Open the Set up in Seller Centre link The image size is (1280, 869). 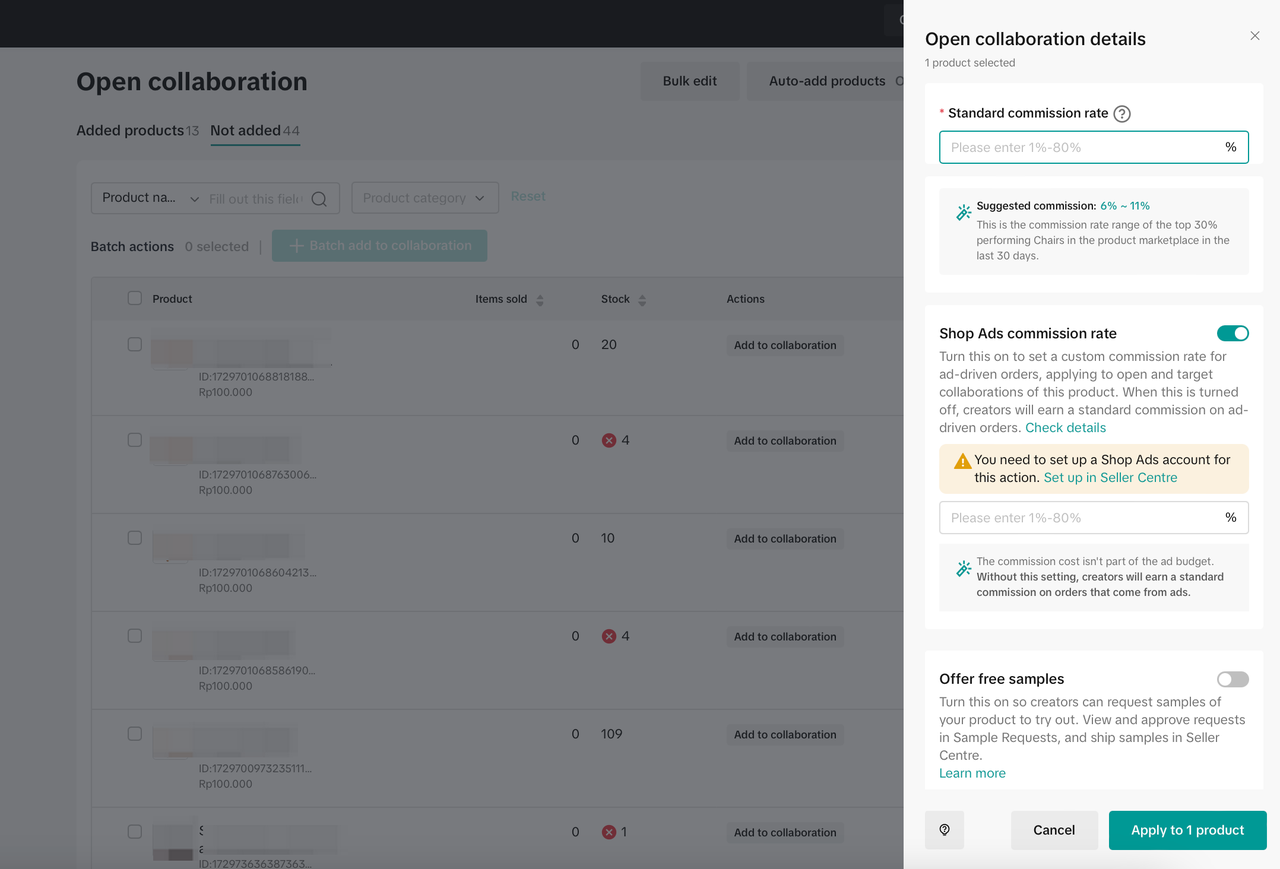click(1110, 478)
